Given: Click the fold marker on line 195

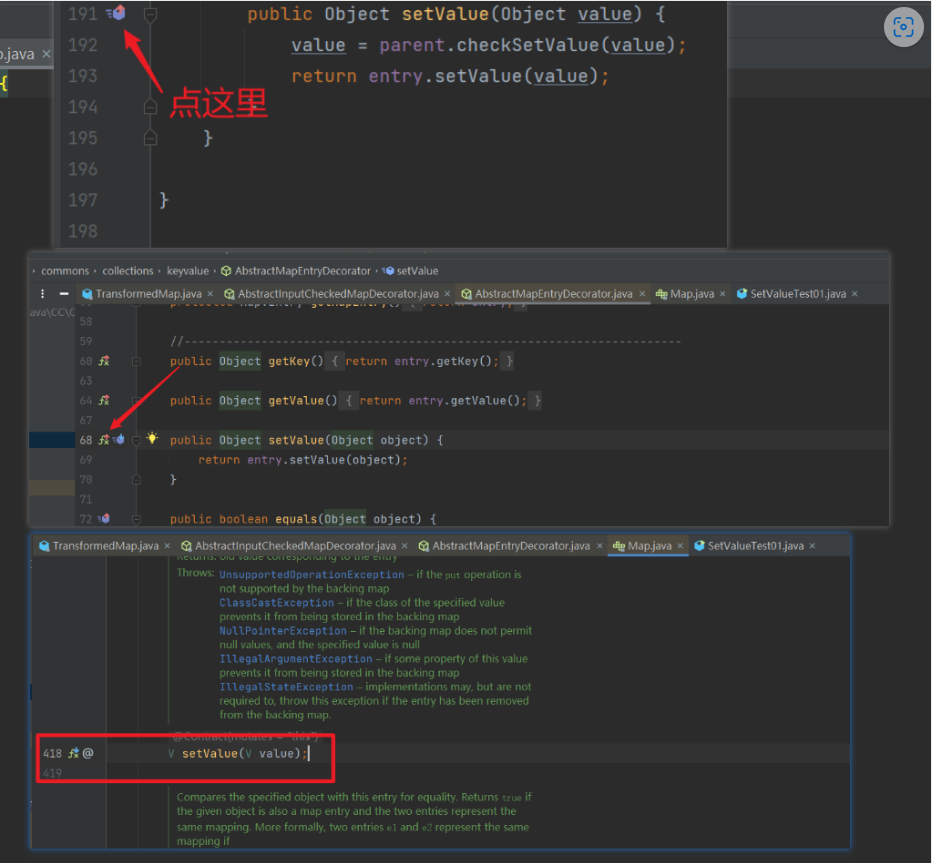Looking at the screenshot, I should point(150,138).
